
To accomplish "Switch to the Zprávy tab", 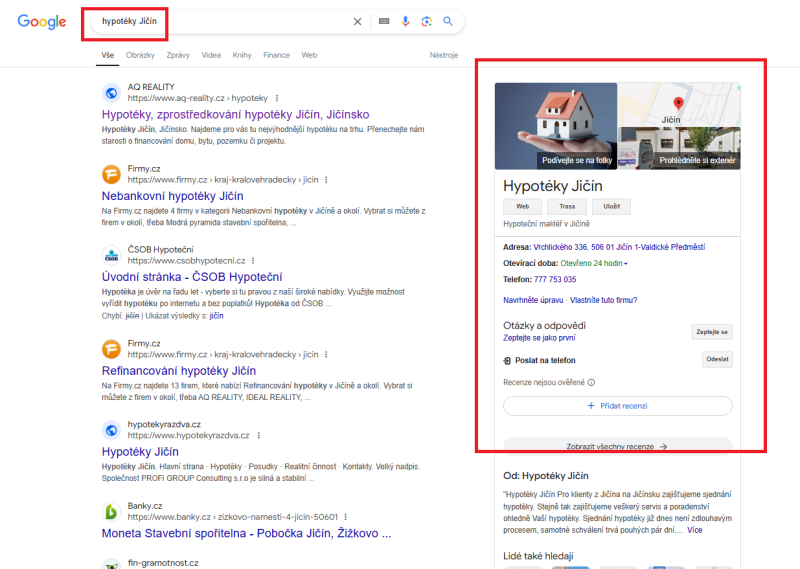I will pyautogui.click(x=178, y=55).
